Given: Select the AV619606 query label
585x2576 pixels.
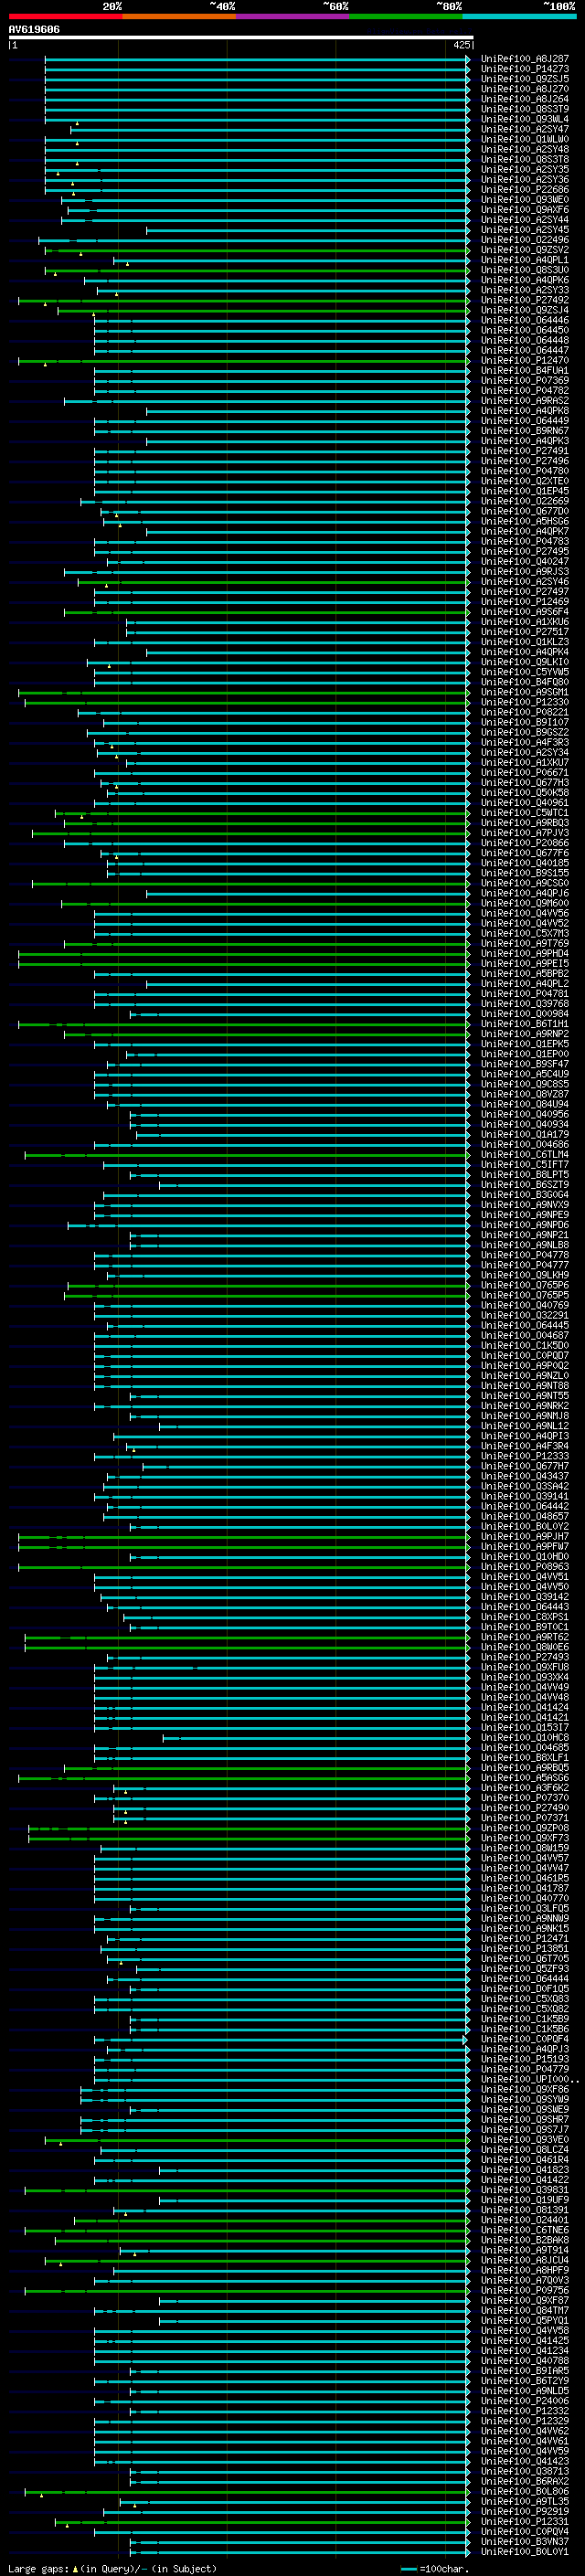Looking at the screenshot, I should pos(34,30).
